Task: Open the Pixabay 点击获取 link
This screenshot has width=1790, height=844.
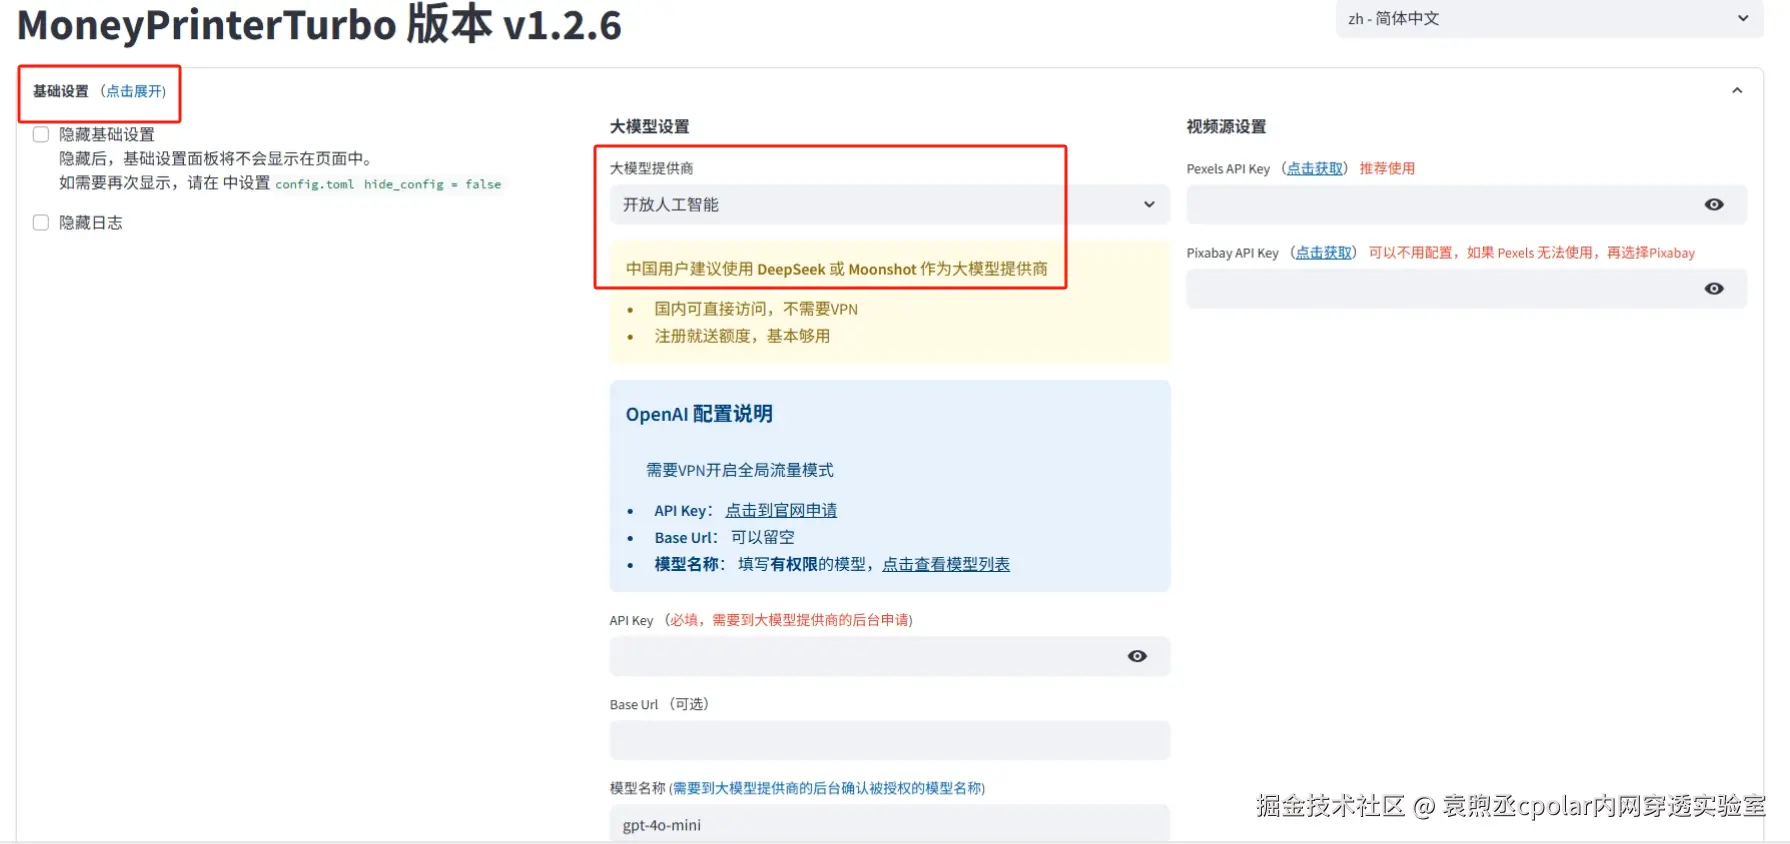Action: (1323, 253)
